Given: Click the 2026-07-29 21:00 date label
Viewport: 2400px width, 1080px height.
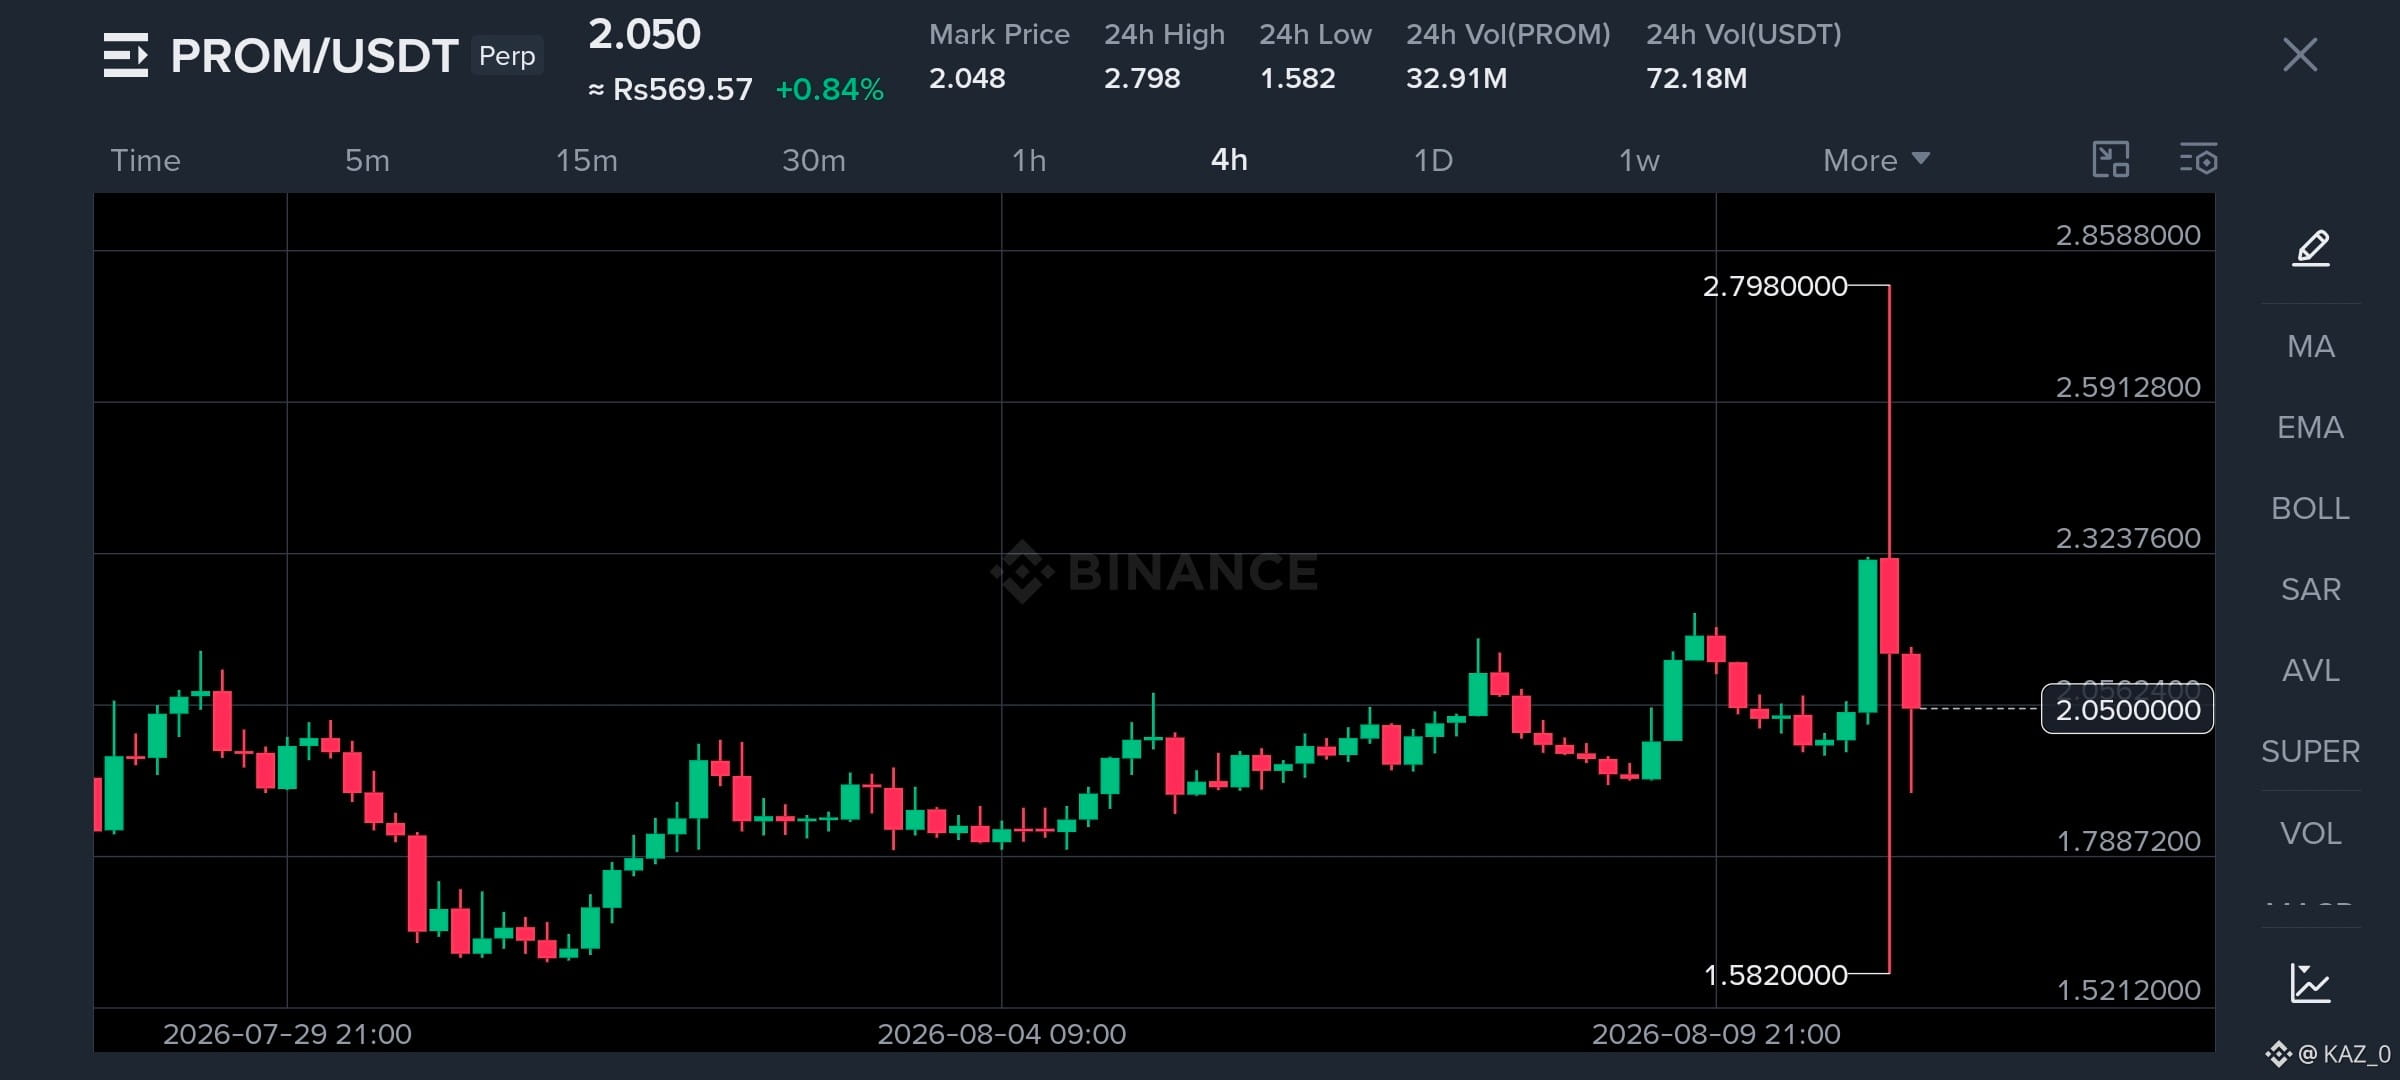Looking at the screenshot, I should (287, 1034).
